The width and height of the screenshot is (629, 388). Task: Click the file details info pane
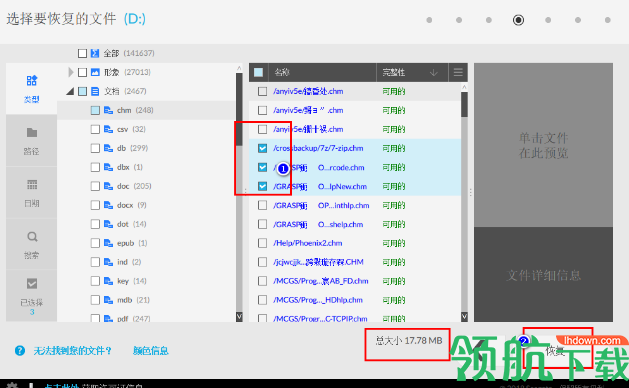tap(544, 274)
